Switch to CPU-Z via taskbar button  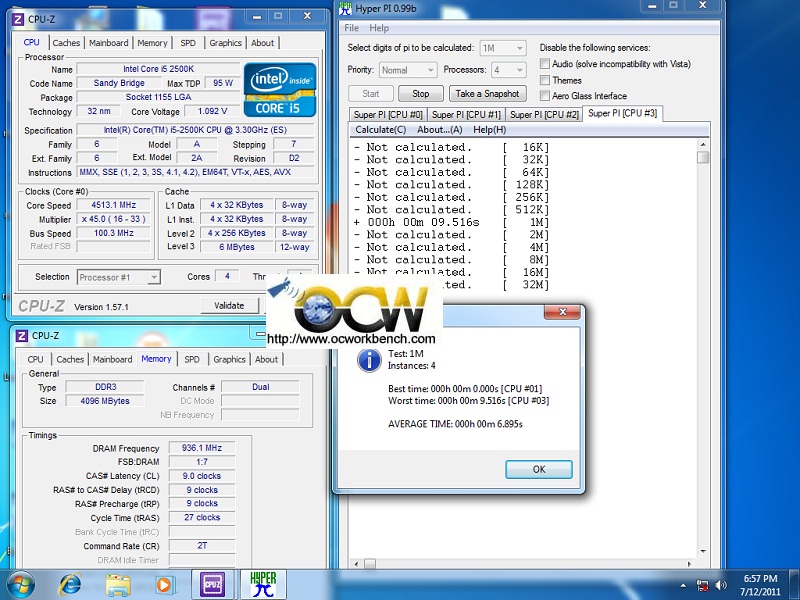212,585
